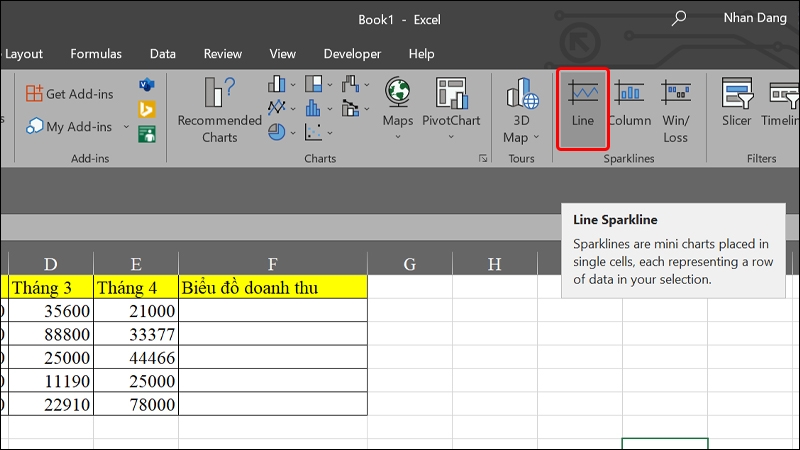This screenshot has width=800, height=450.
Task: Expand the Maps dropdown arrow
Action: pos(397,137)
